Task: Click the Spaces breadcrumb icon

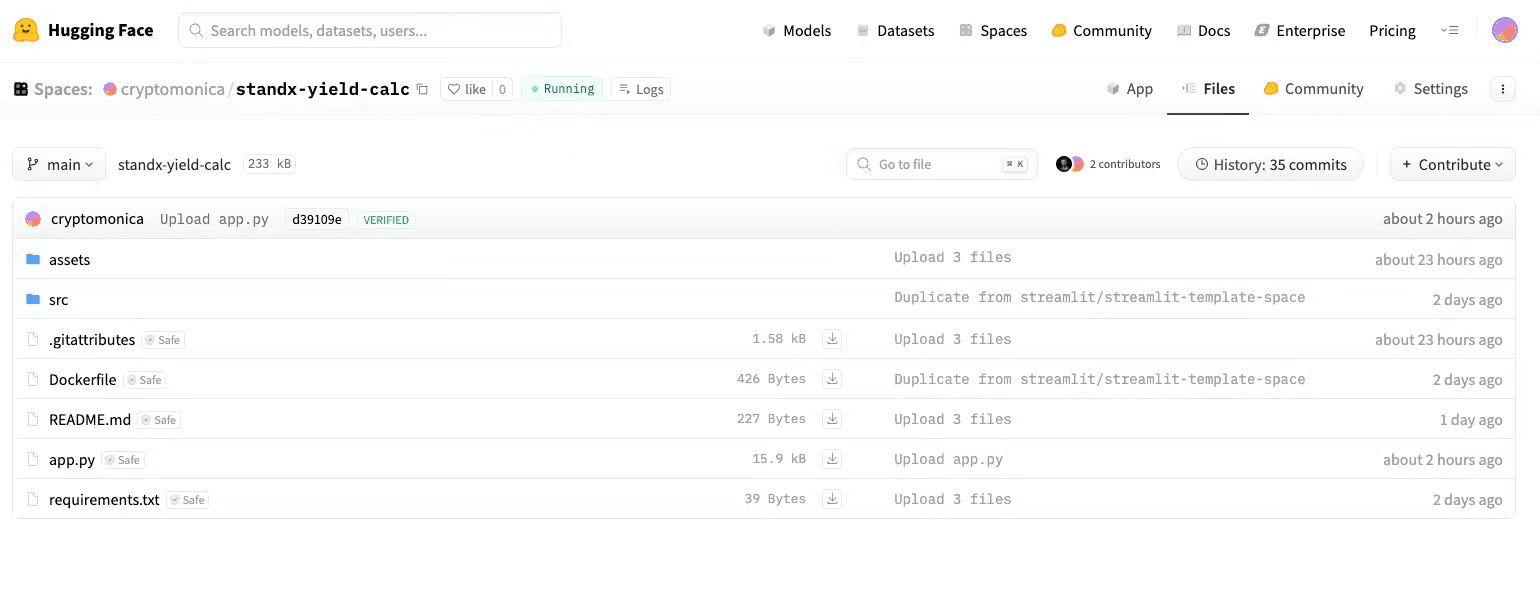Action: point(20,89)
